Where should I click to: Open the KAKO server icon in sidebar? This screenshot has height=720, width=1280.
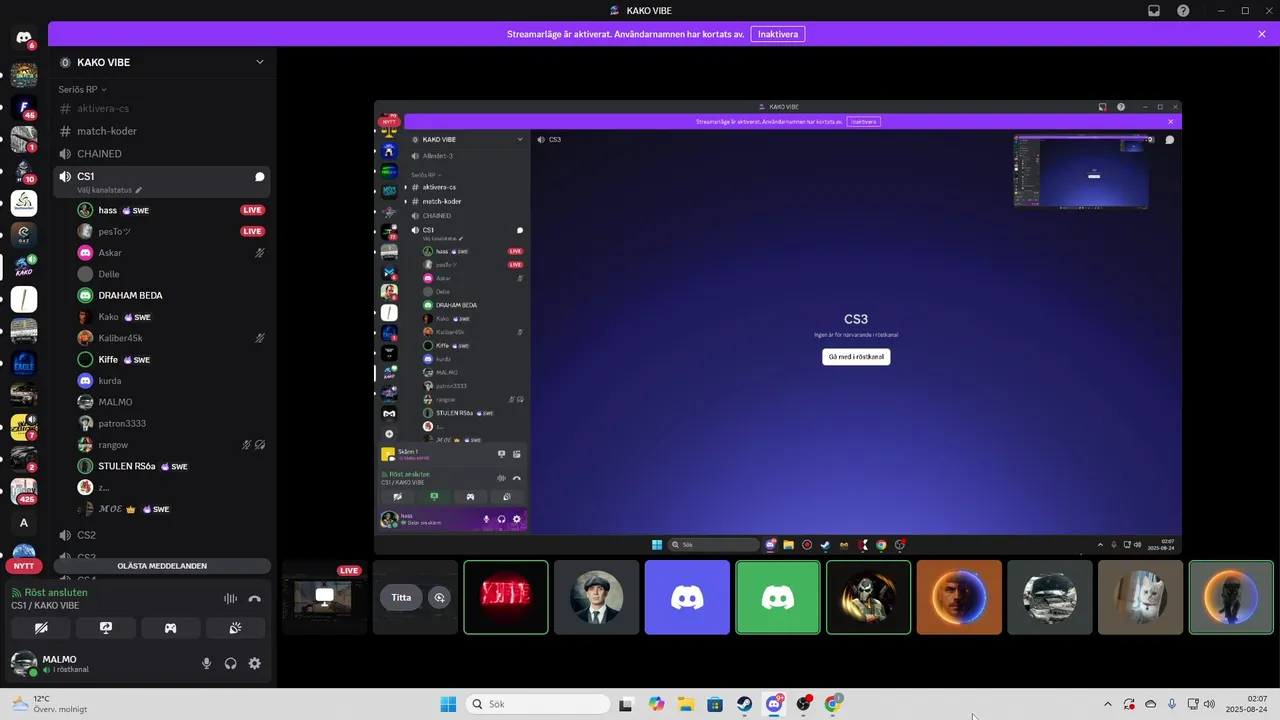(24, 267)
